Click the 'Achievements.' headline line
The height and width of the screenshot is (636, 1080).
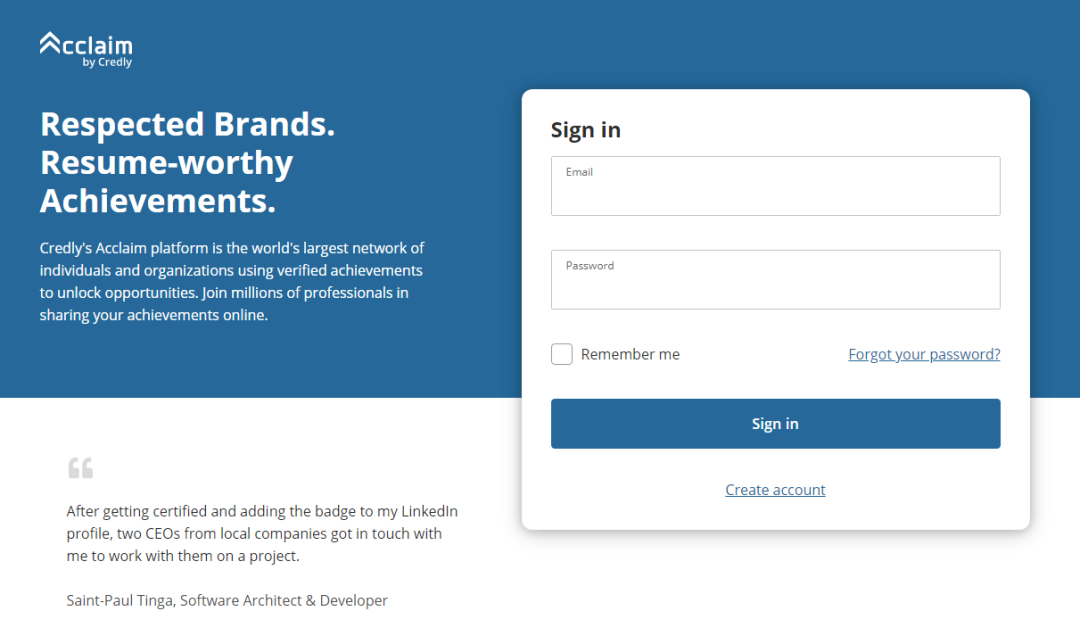[158, 201]
